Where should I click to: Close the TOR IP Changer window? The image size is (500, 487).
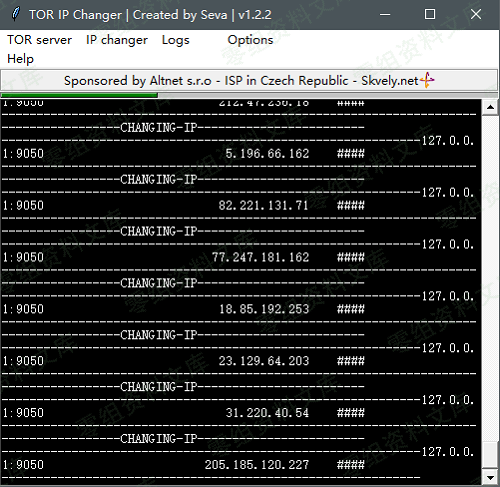pos(476,15)
